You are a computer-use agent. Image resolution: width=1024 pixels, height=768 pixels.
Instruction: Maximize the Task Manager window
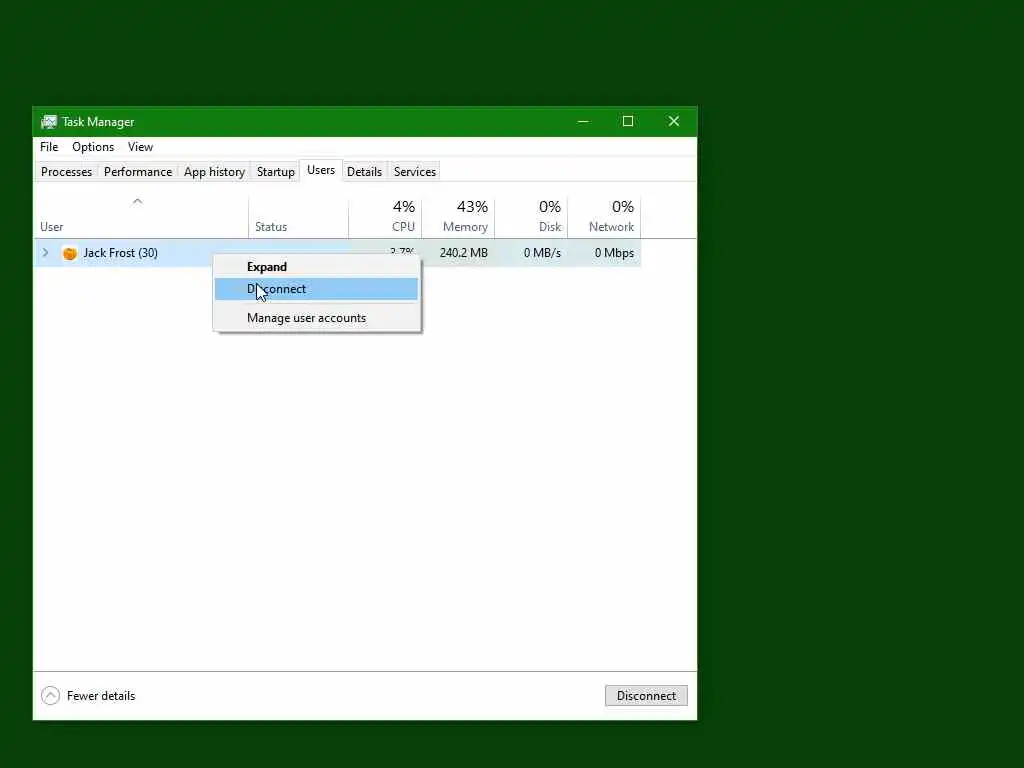pyautogui.click(x=628, y=121)
